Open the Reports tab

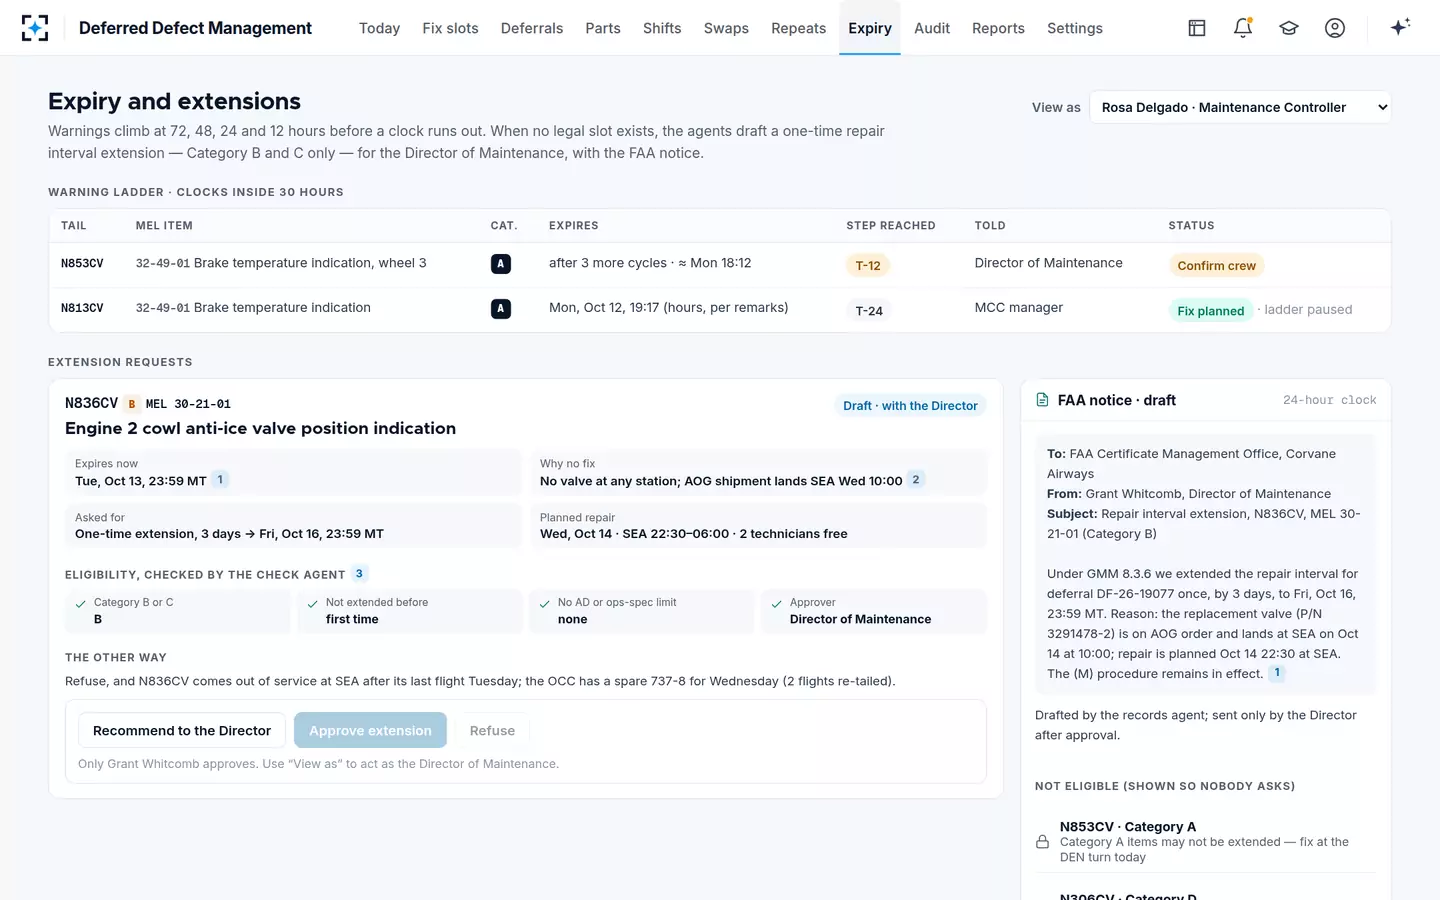point(998,28)
